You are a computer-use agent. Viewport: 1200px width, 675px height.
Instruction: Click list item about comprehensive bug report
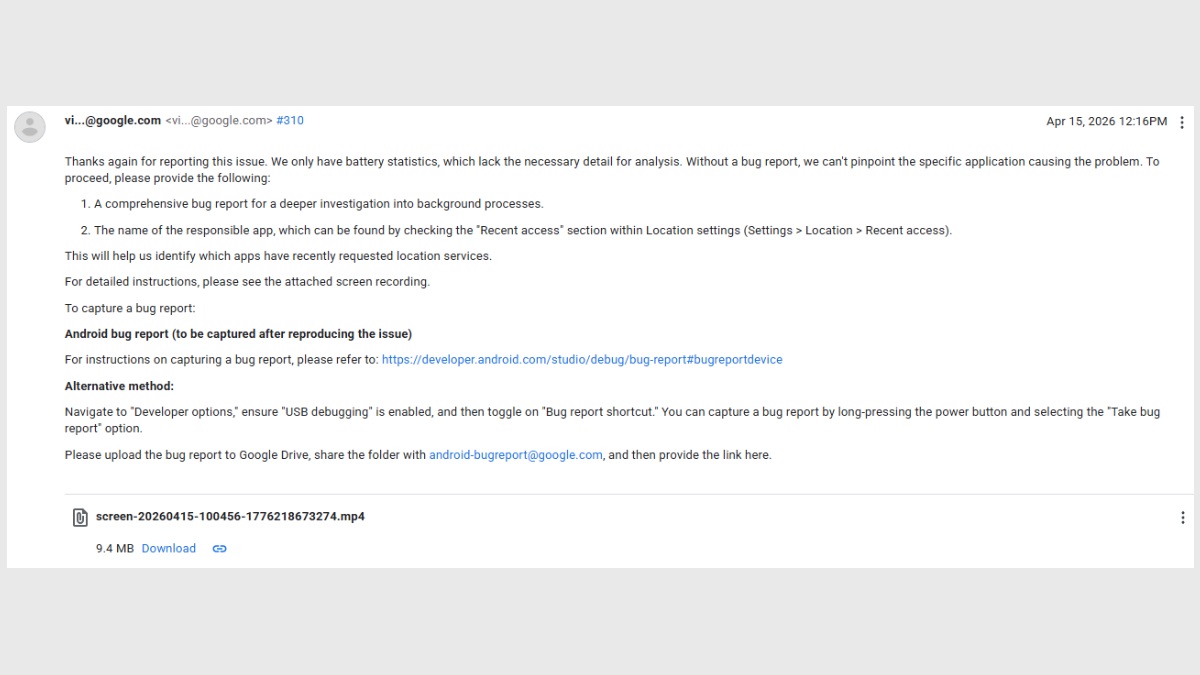pyautogui.click(x=318, y=204)
